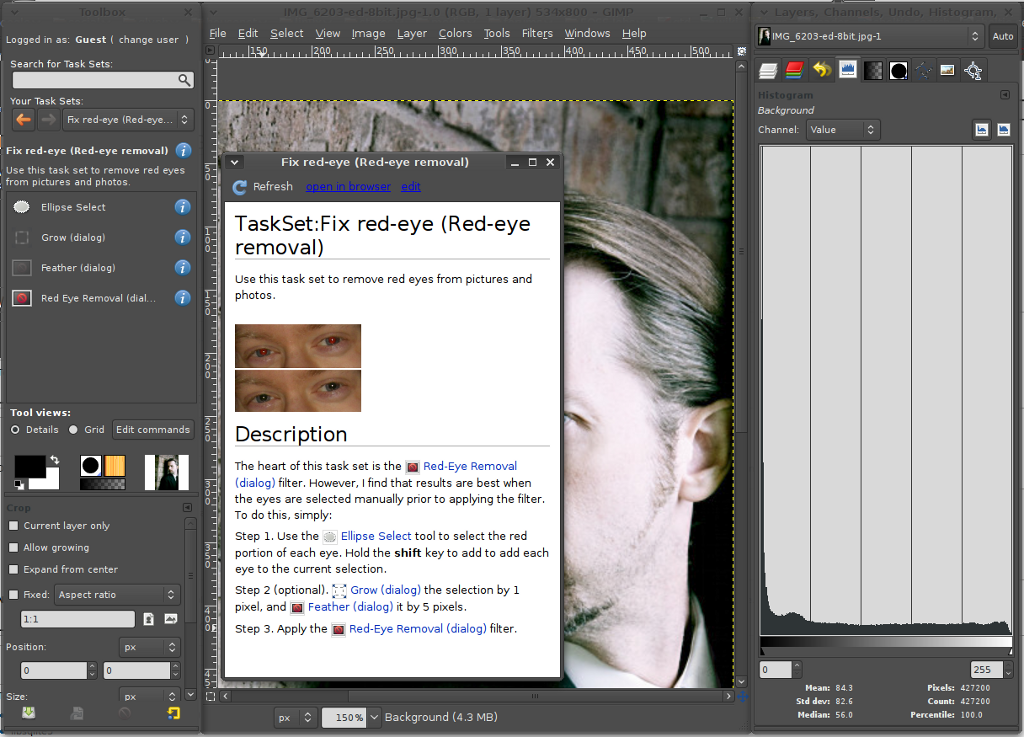Click the Search for Task Sets field
Image resolution: width=1024 pixels, height=737 pixels.
103,80
